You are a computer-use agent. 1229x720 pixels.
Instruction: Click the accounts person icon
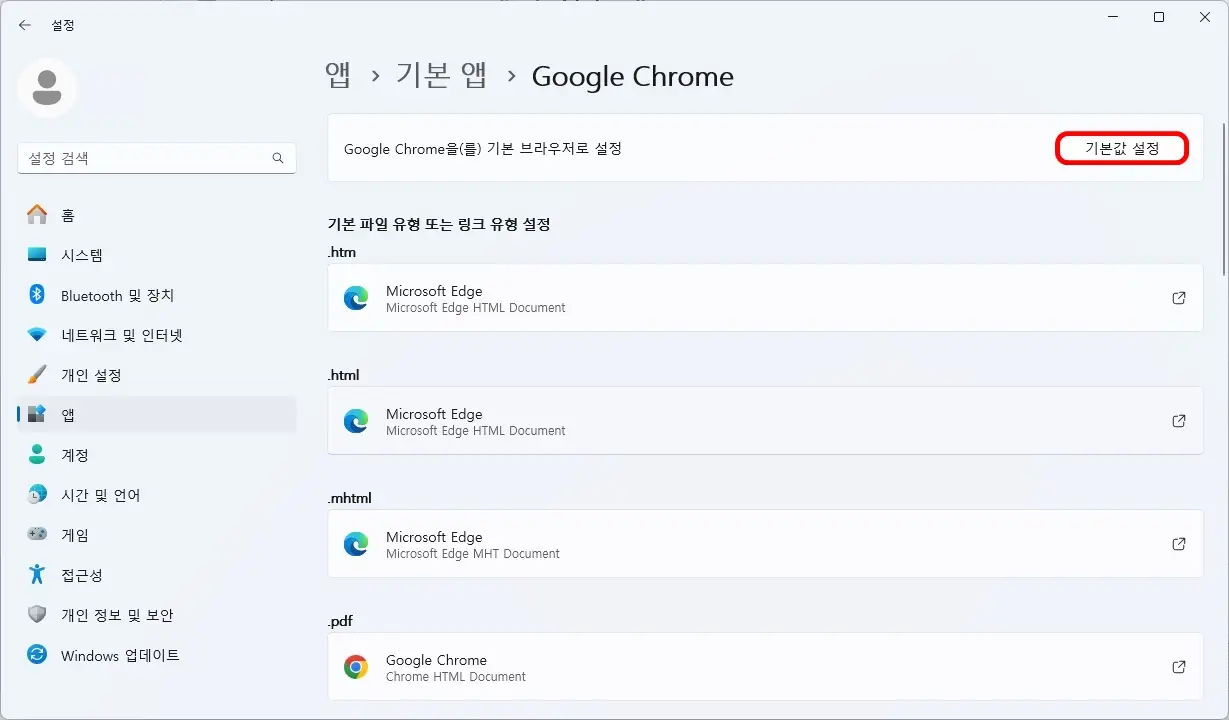click(x=37, y=454)
